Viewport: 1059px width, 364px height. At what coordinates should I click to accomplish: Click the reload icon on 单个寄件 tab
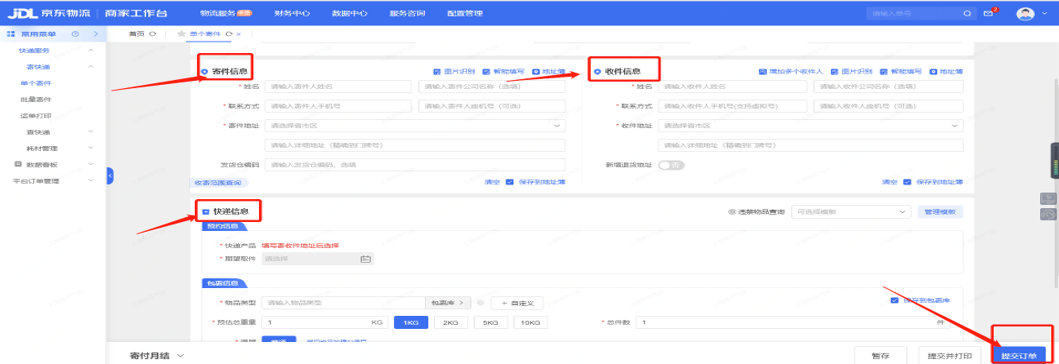coord(230,34)
